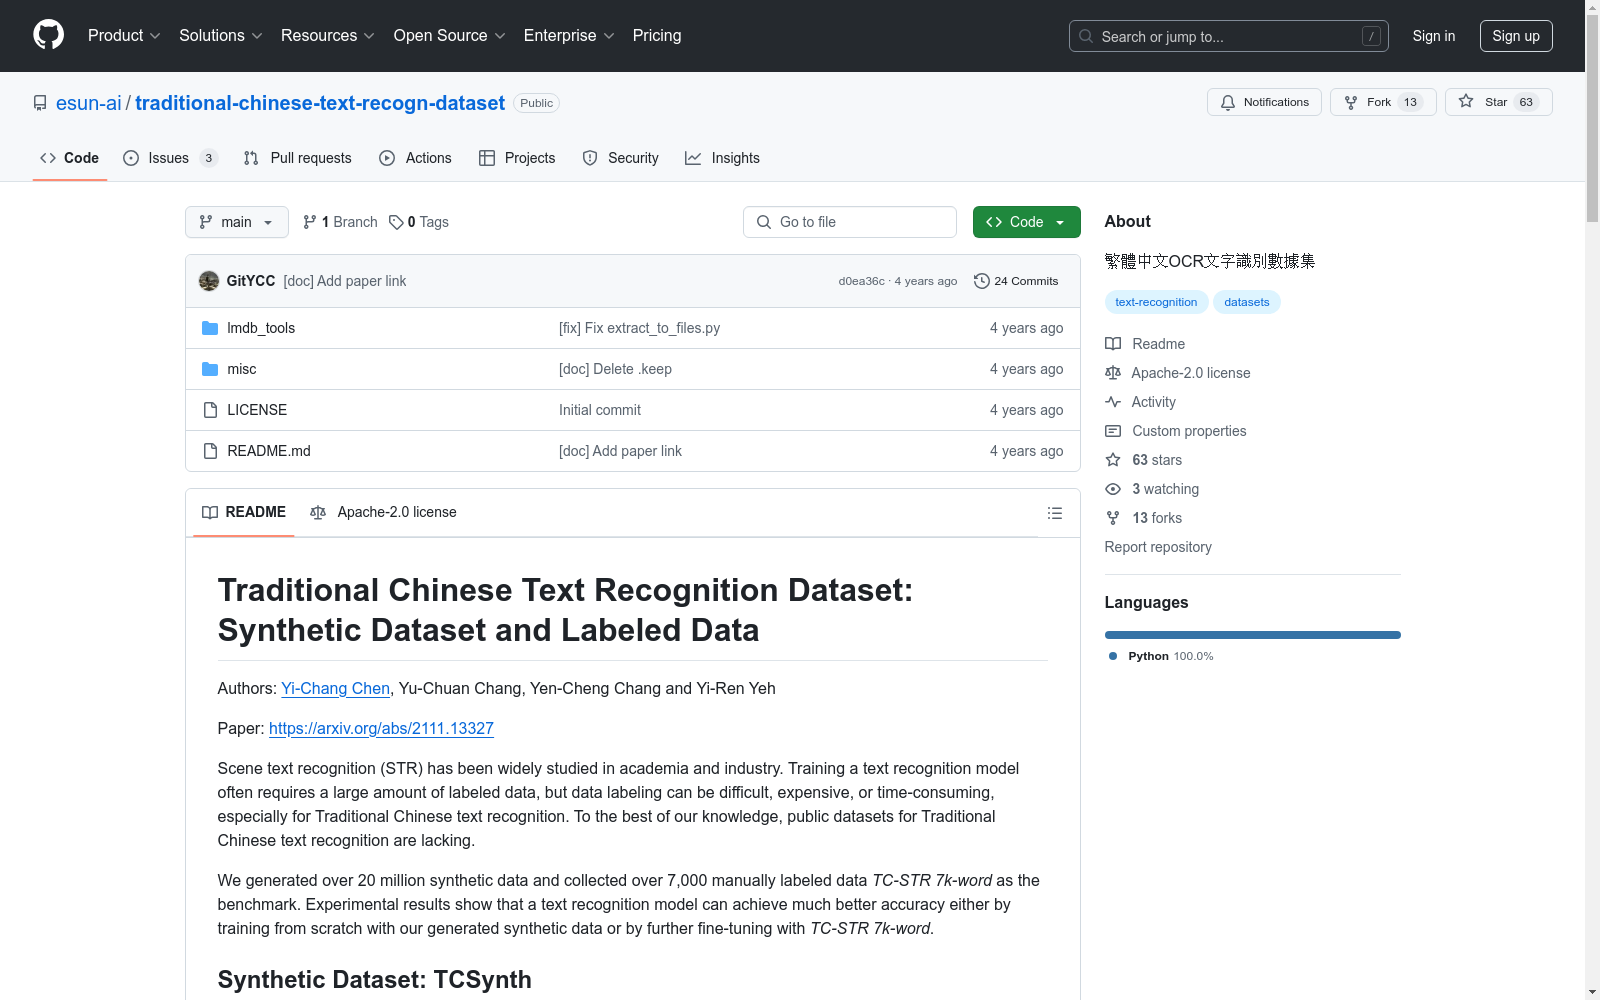Select the Apache-2.0 license tab

(x=384, y=512)
